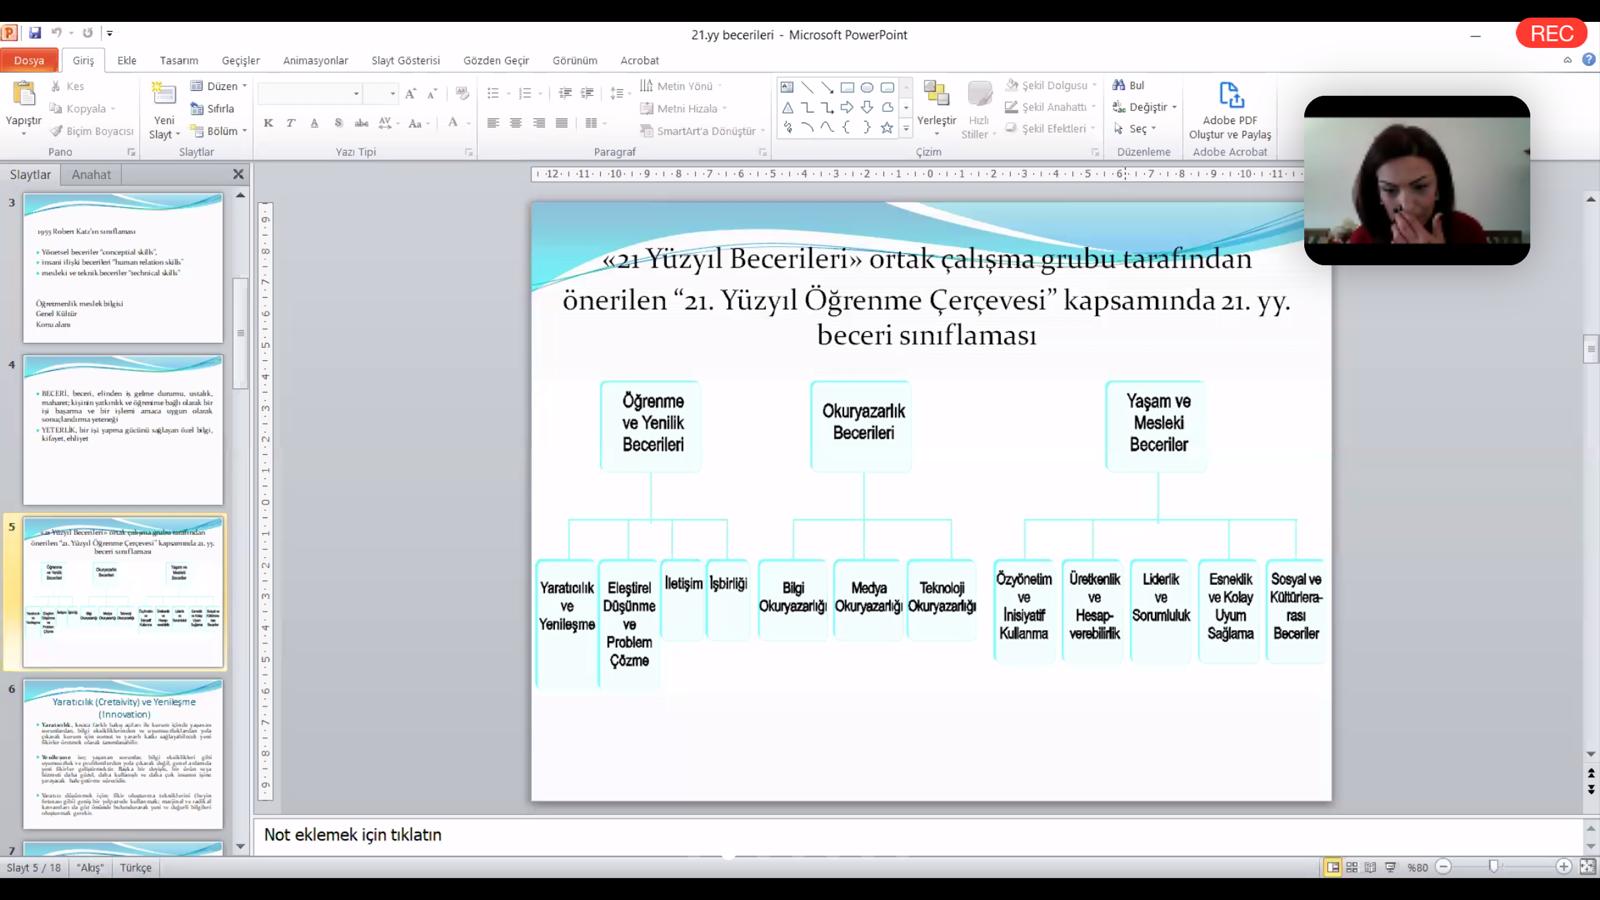Select the arrow line shape

827,87
